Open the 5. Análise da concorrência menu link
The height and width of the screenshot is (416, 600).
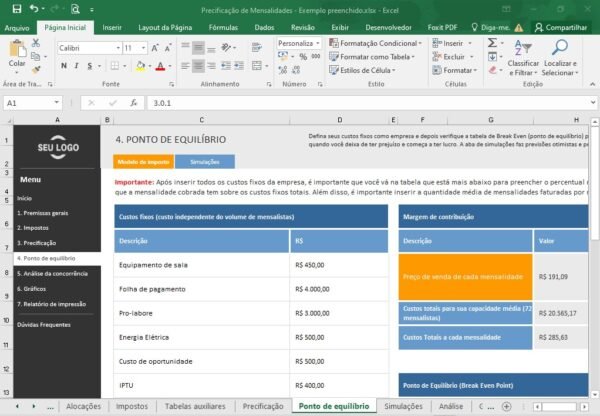tap(52, 274)
